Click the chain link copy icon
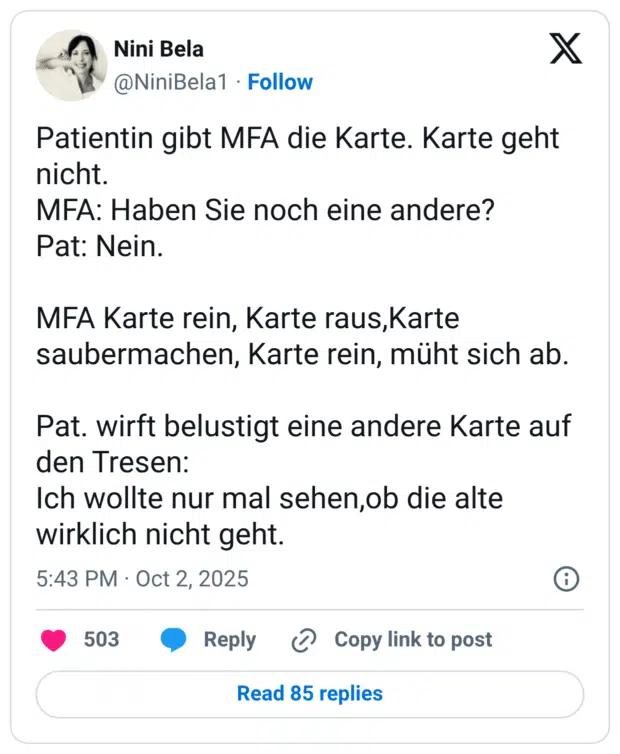Viewport: 620px width, 754px height. pyautogui.click(x=303, y=641)
